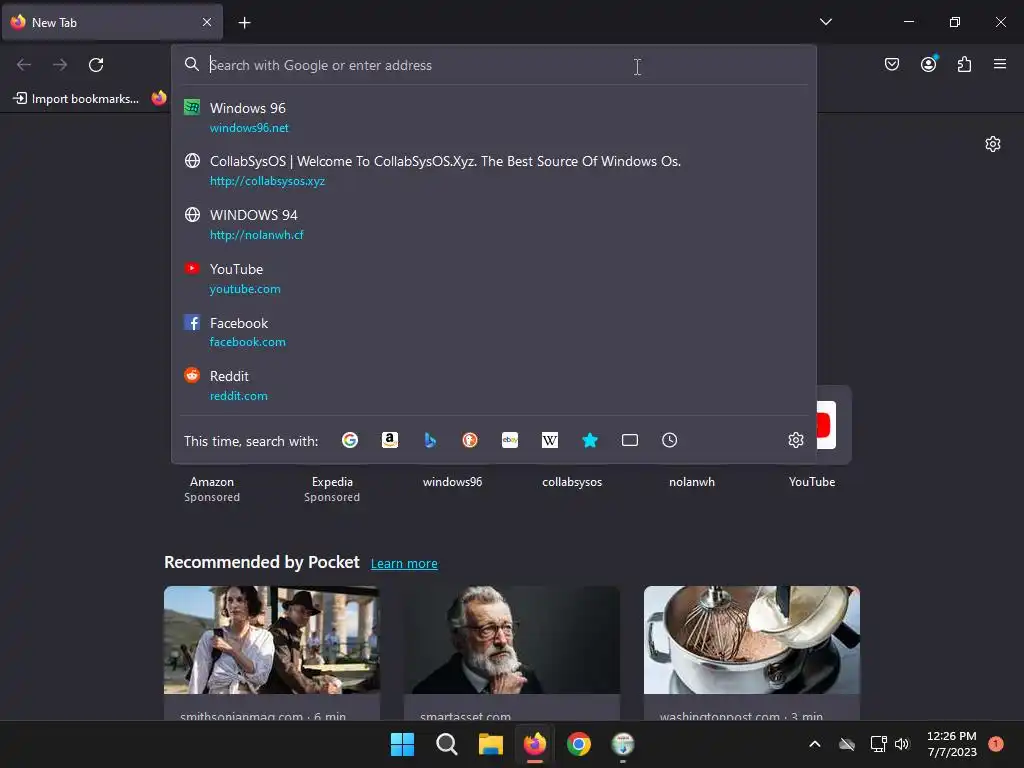This screenshot has width=1024, height=768.
Task: Click the globe download app in taskbar
Action: [623, 744]
